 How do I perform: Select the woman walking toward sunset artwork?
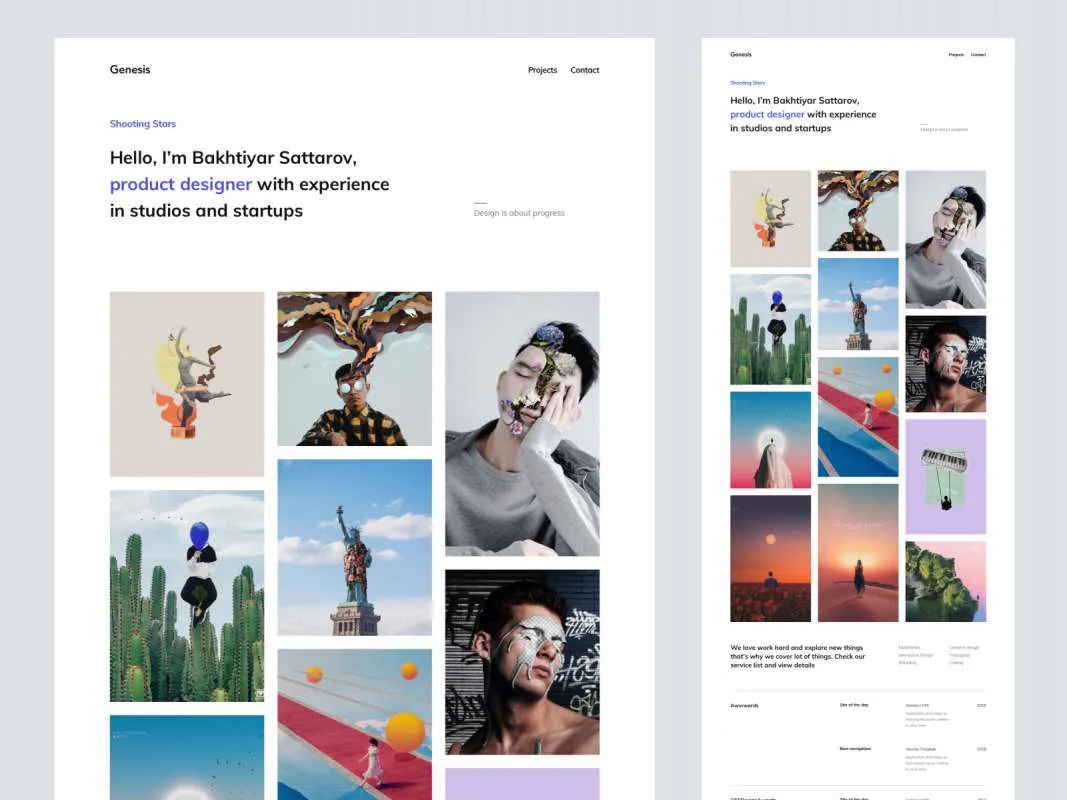(x=858, y=553)
